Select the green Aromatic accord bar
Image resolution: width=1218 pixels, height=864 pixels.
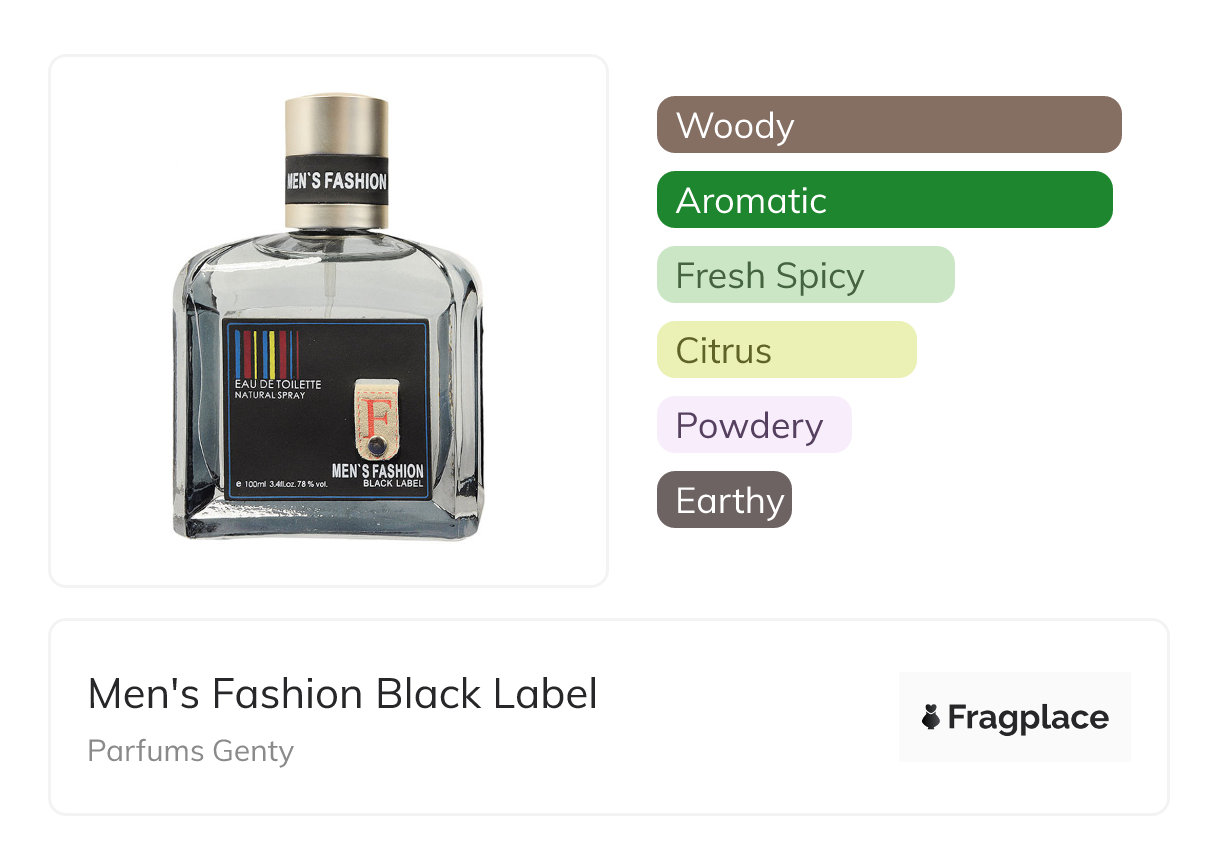884,200
